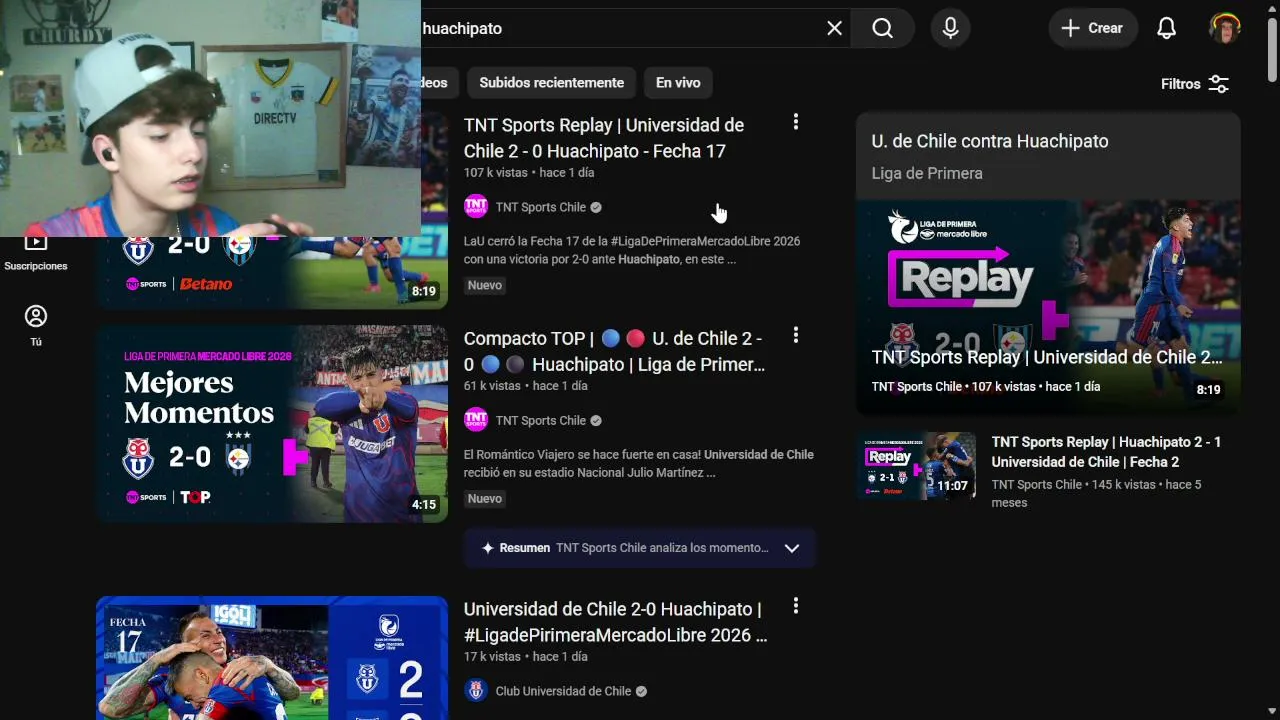
Task: Click the description starting with LaU cerró la Fecha 17
Action: pyautogui.click(x=632, y=250)
